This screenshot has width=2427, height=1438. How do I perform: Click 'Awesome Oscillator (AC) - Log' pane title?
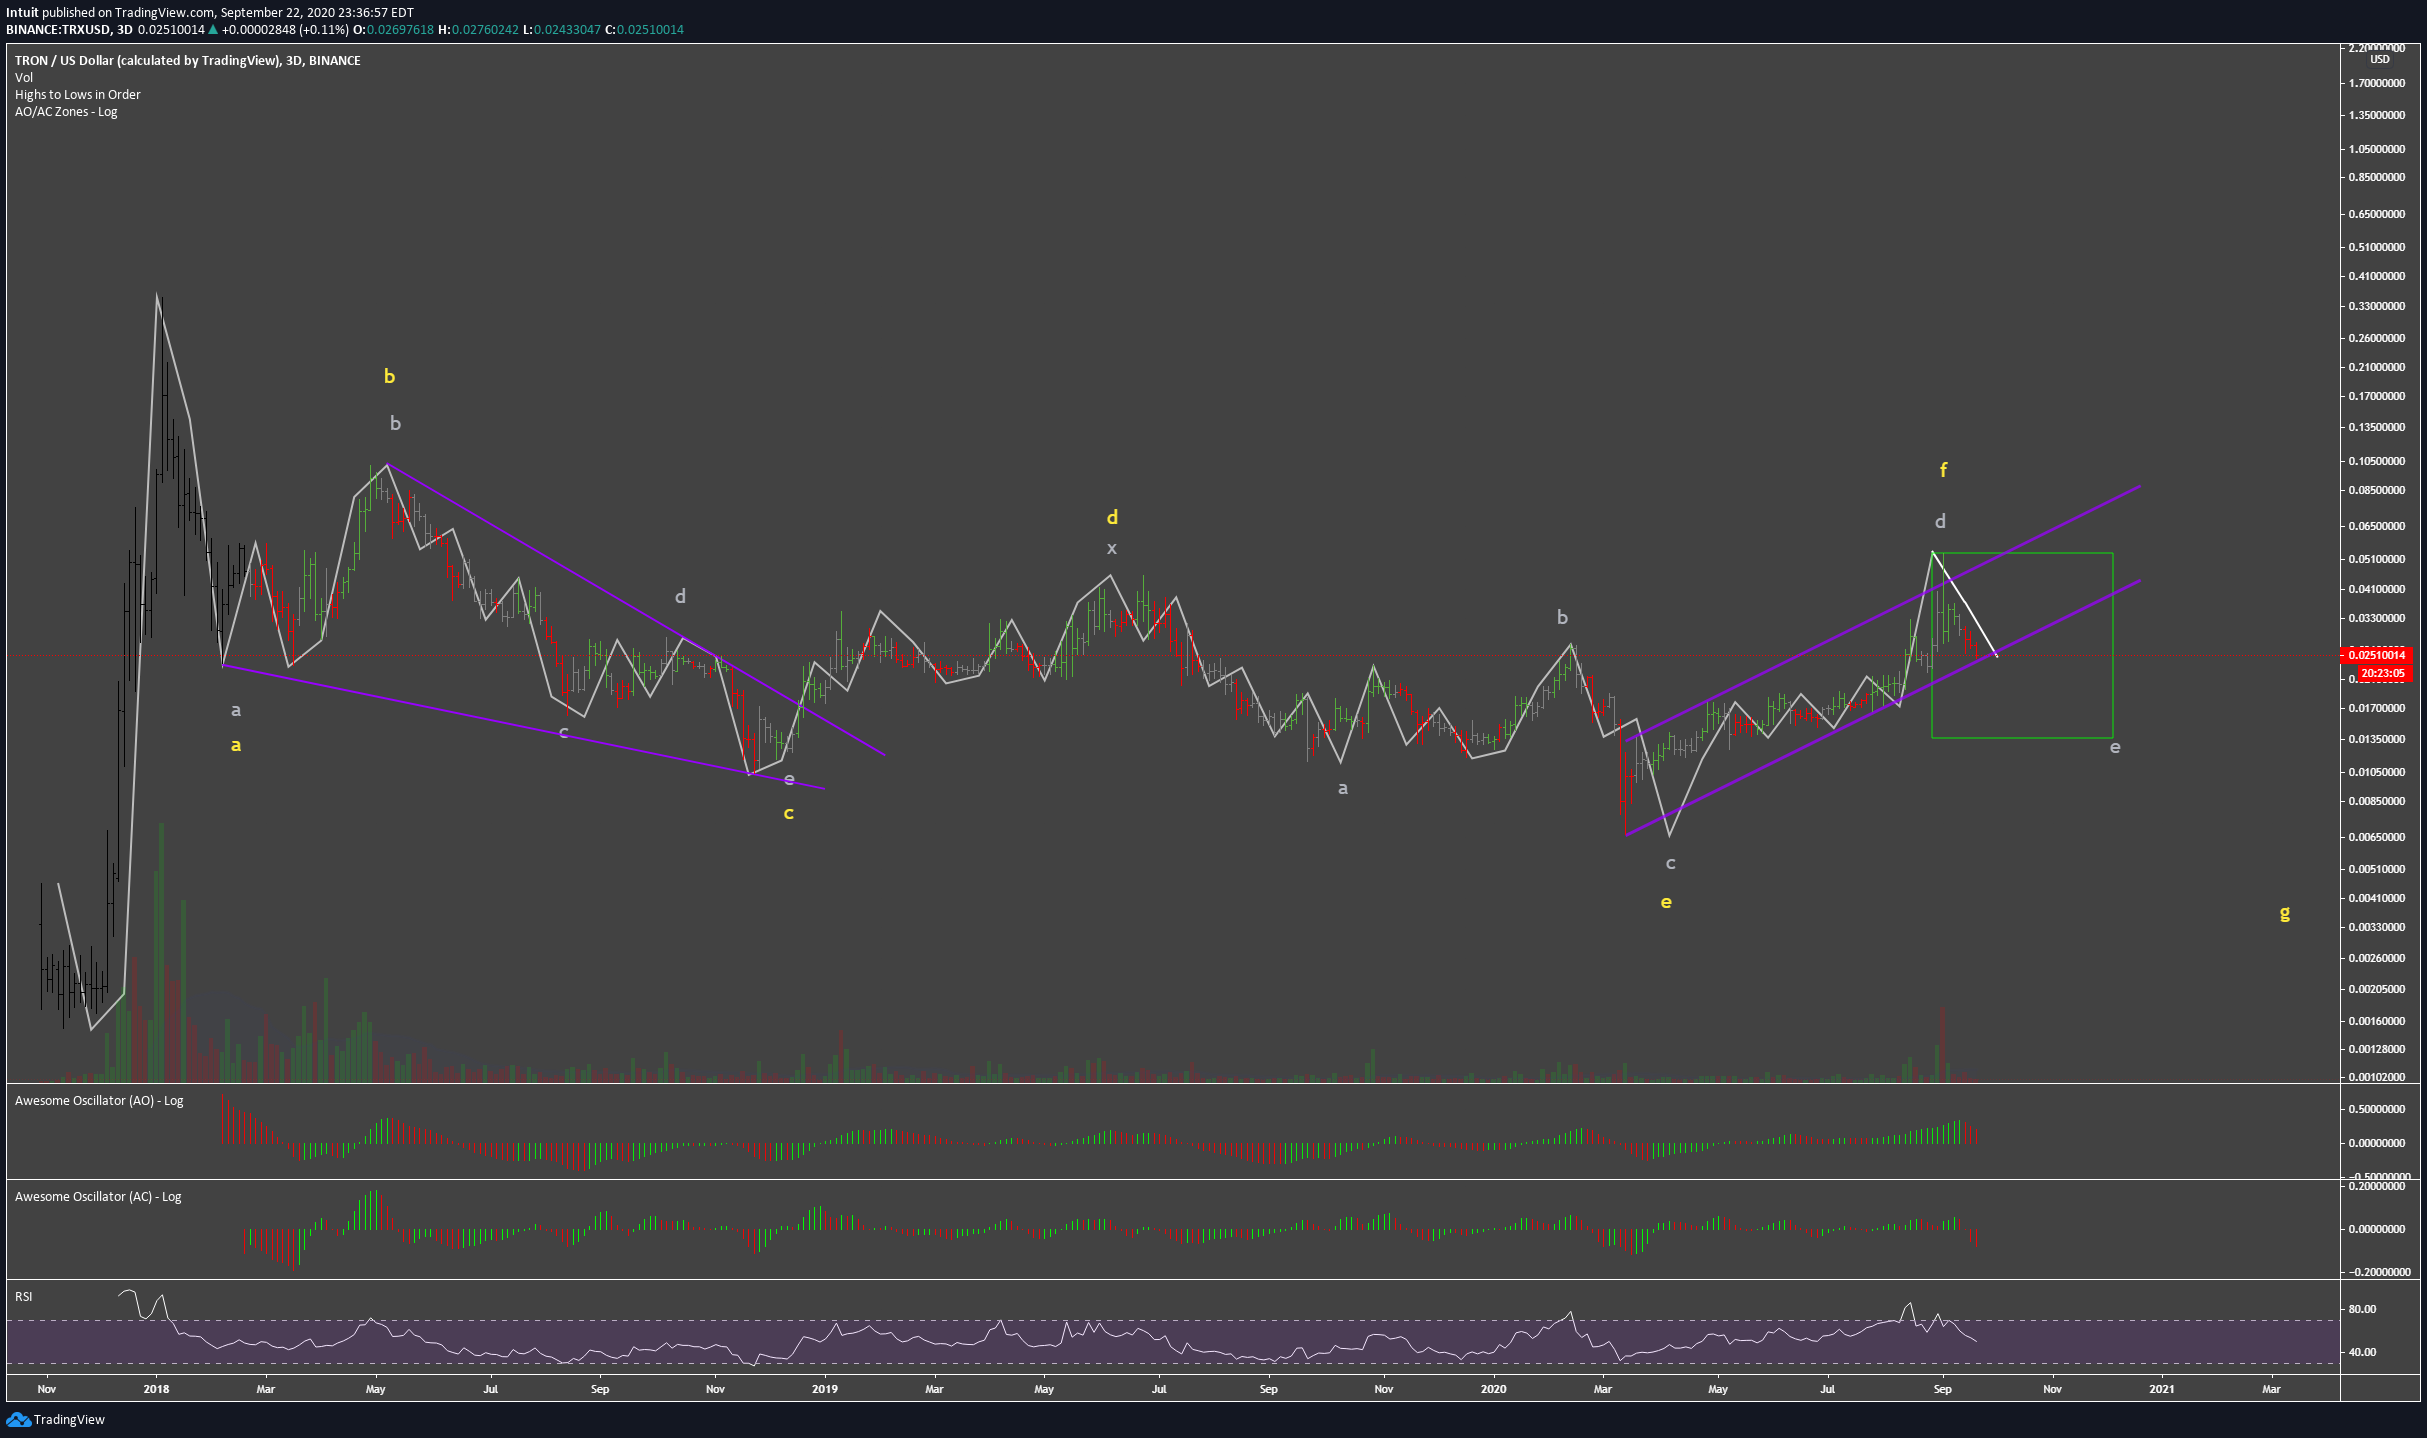point(98,1196)
